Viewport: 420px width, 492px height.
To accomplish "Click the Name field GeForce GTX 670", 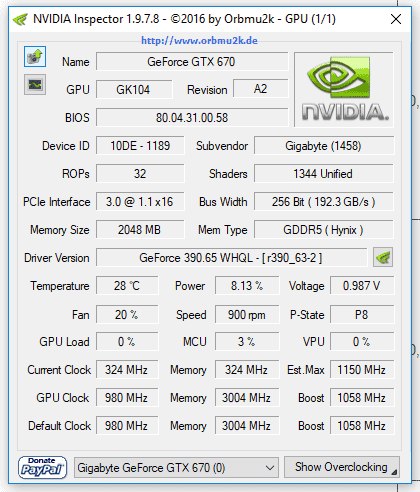I will 192,62.
